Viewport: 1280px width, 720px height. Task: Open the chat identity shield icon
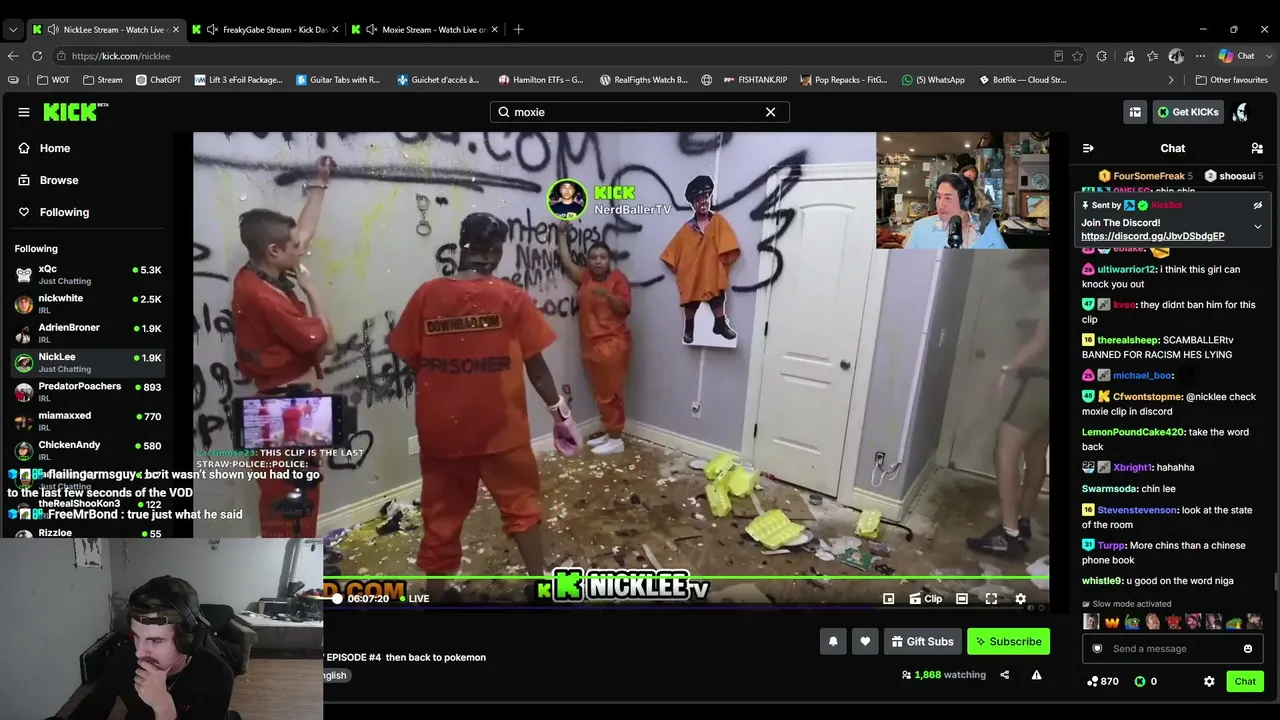[x=1097, y=648]
